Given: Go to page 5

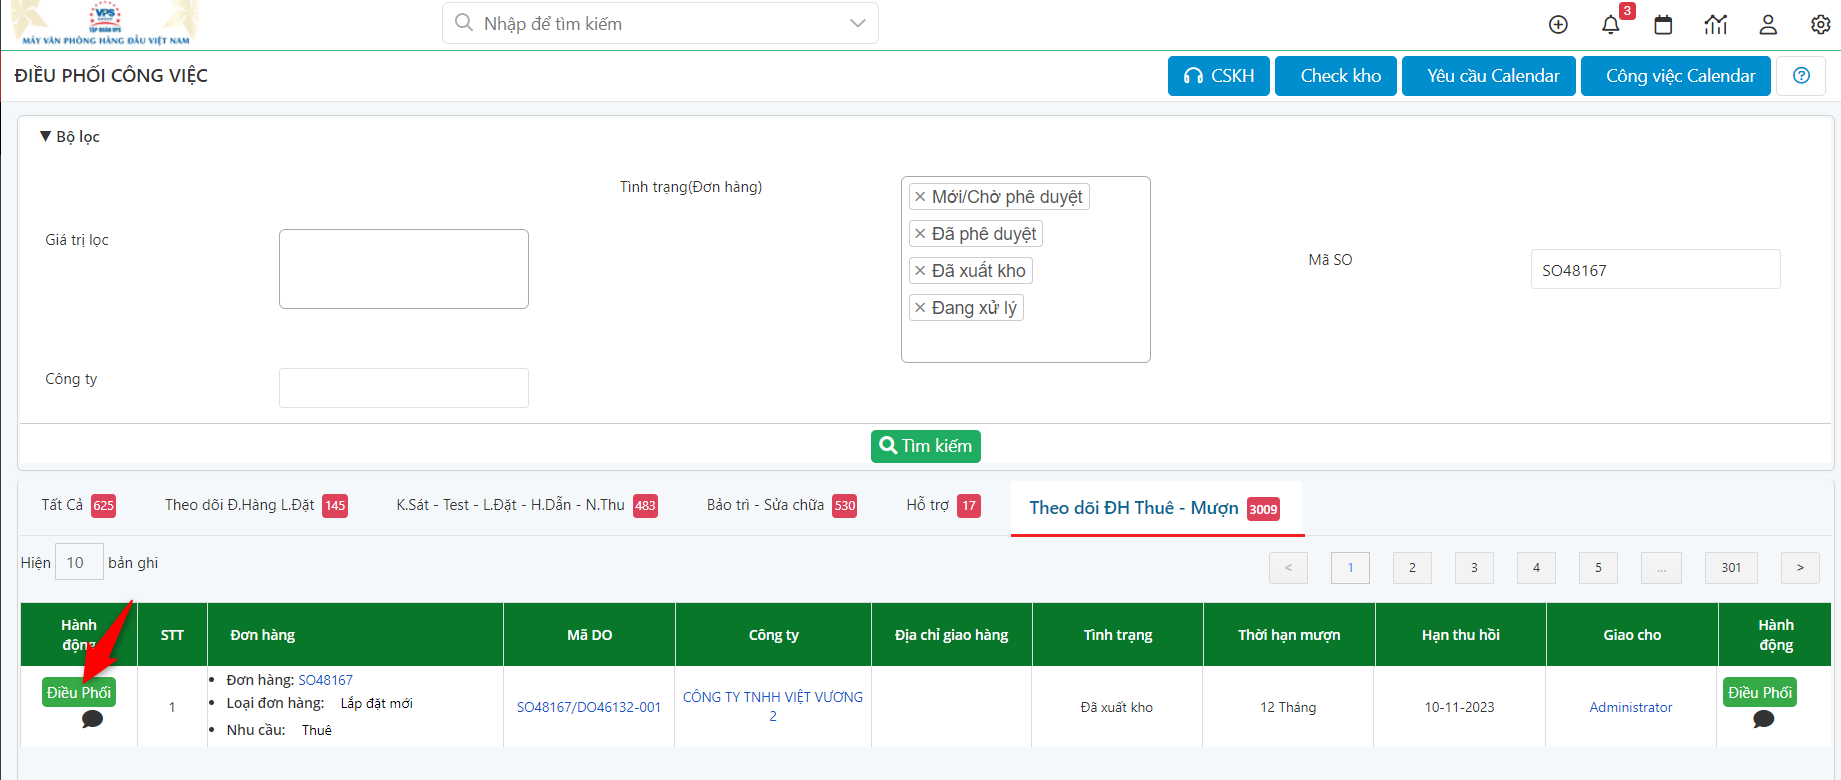Looking at the screenshot, I should [x=1598, y=568].
